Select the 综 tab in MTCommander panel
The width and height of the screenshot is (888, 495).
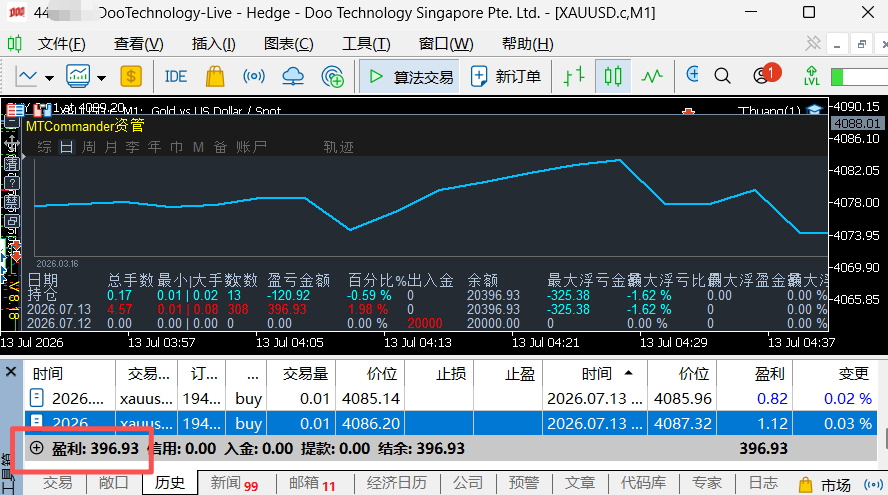44,147
